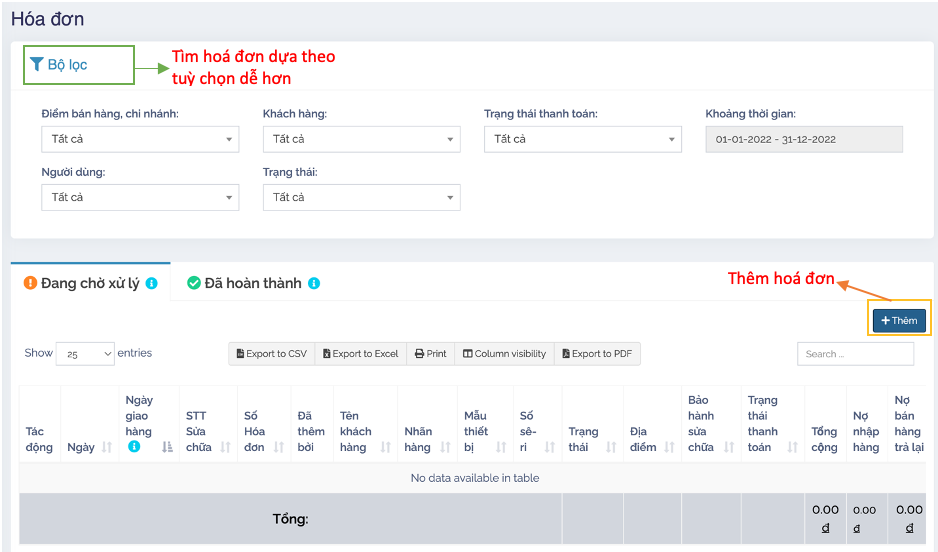Sort table by Ngày column
This screenshot has height=552, width=938.
pos(106,447)
